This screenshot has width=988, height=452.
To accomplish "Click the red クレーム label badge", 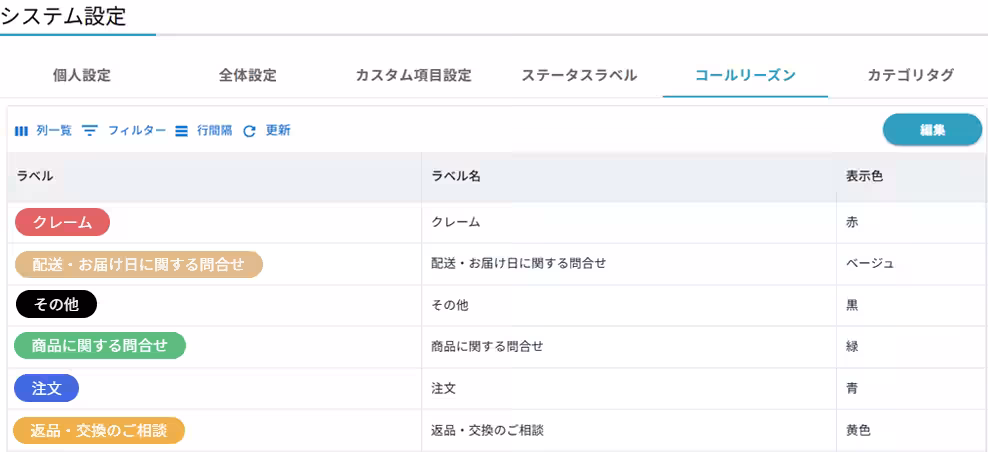I will click(x=62, y=222).
